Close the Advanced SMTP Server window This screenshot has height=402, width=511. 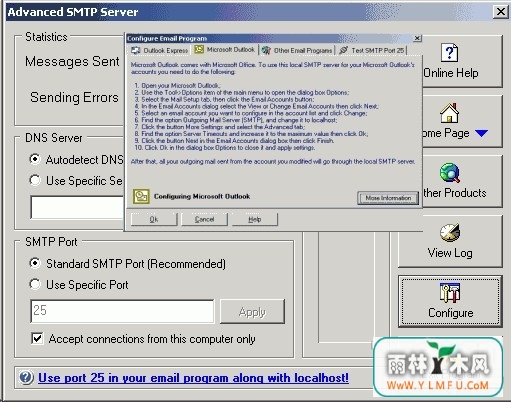[x=501, y=12]
